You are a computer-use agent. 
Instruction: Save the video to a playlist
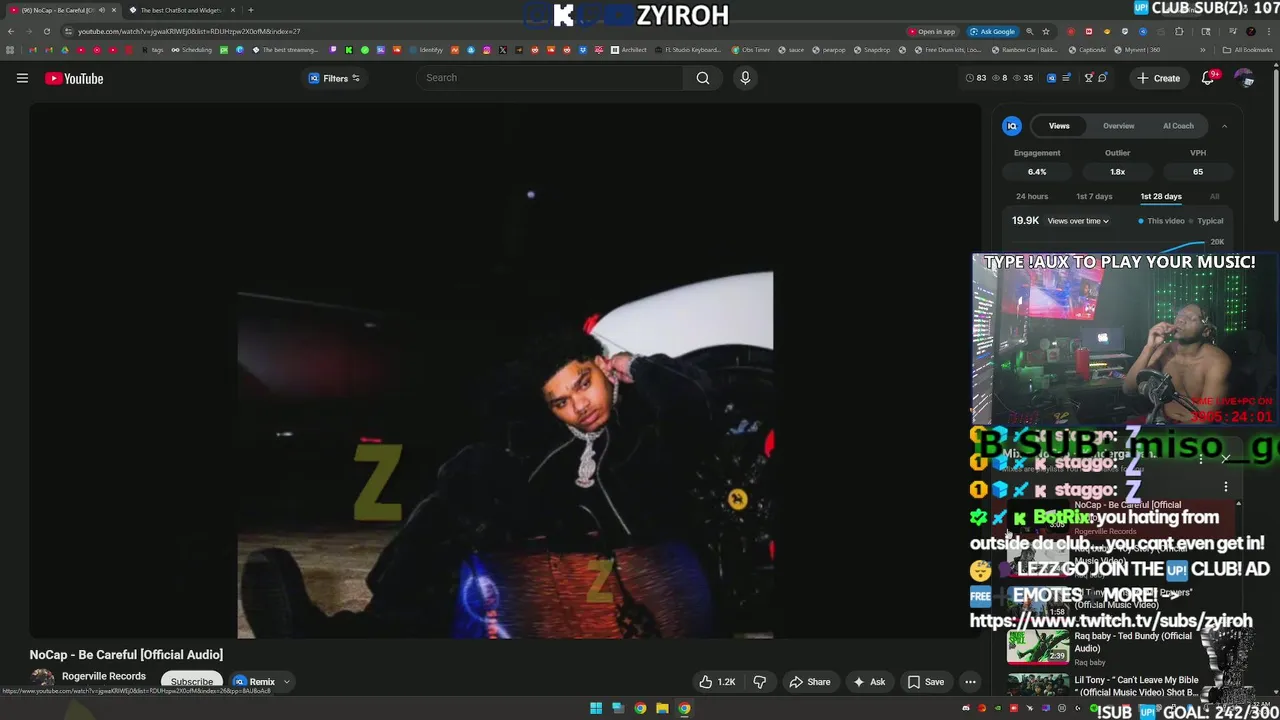[925, 682]
